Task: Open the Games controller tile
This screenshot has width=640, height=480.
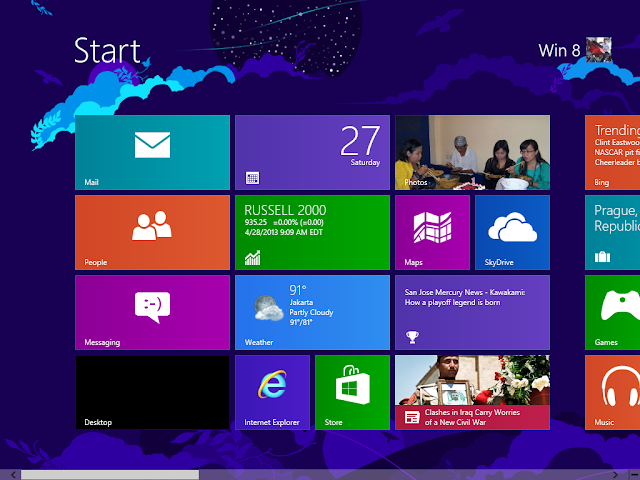Action: pyautogui.click(x=612, y=312)
